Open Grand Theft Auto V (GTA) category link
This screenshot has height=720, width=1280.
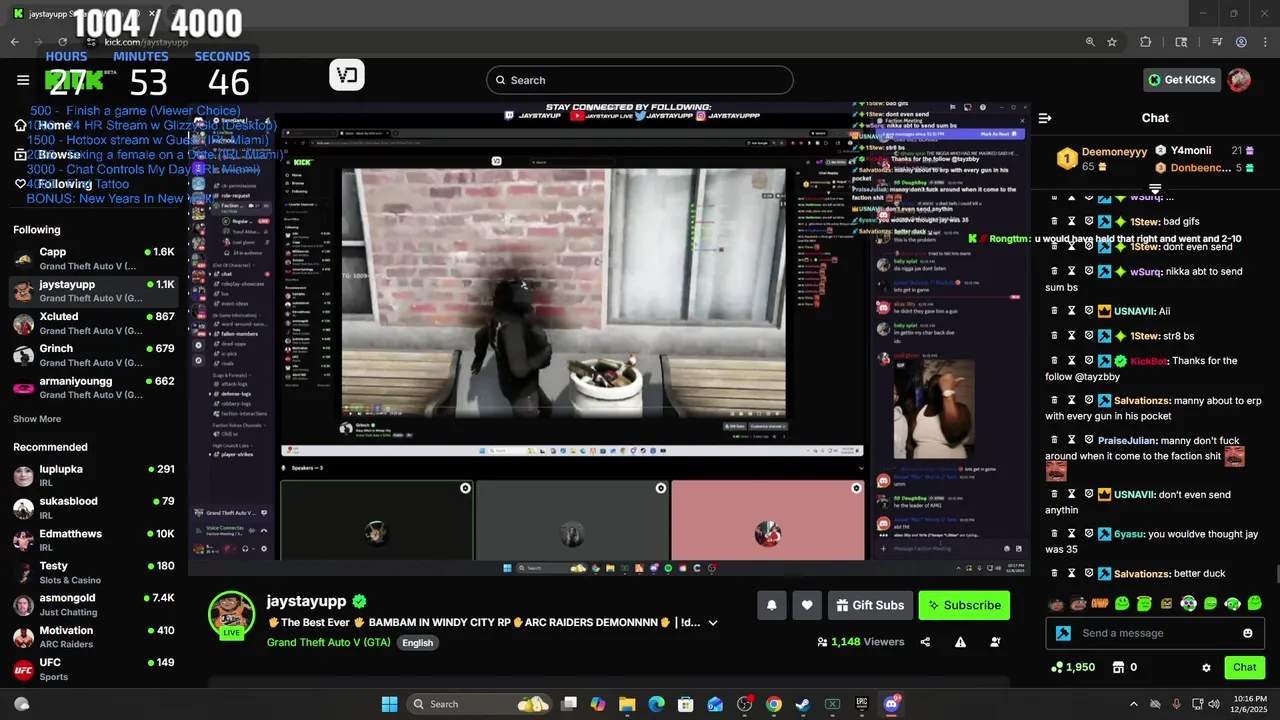[x=329, y=642]
